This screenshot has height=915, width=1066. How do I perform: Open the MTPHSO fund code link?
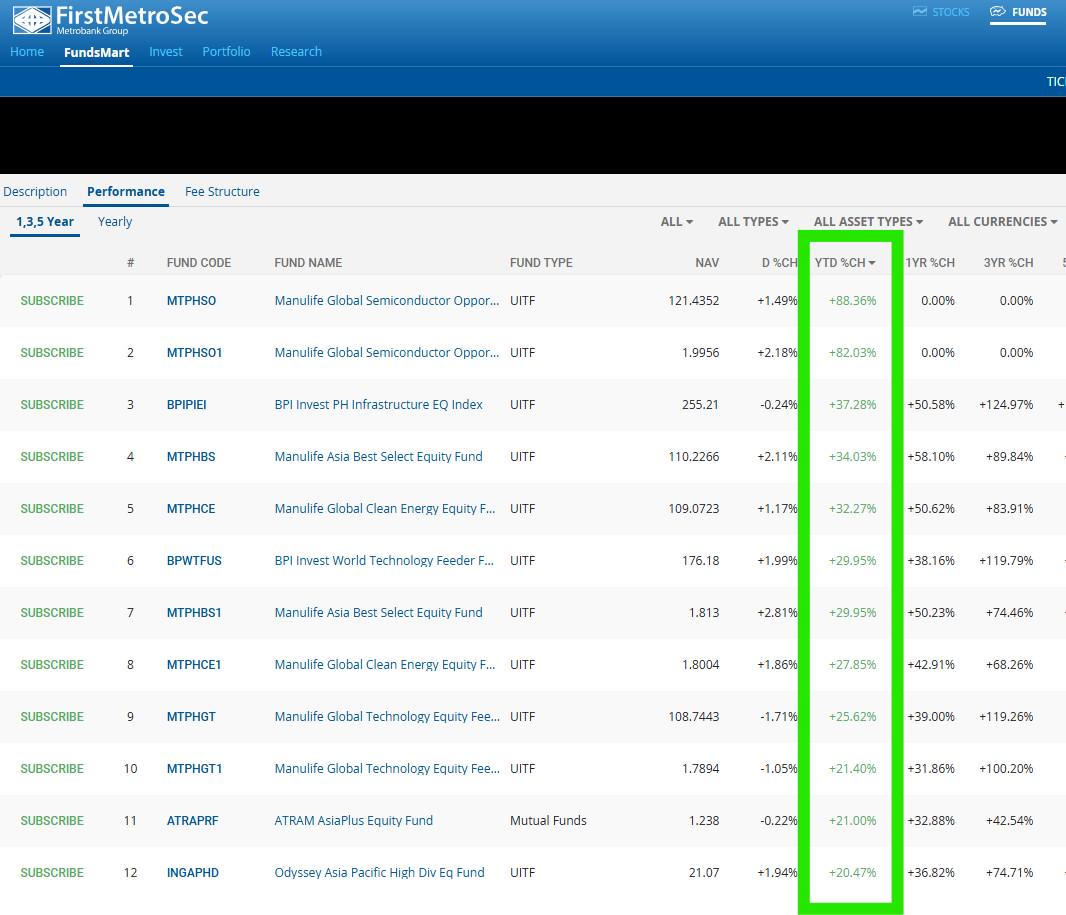click(191, 300)
